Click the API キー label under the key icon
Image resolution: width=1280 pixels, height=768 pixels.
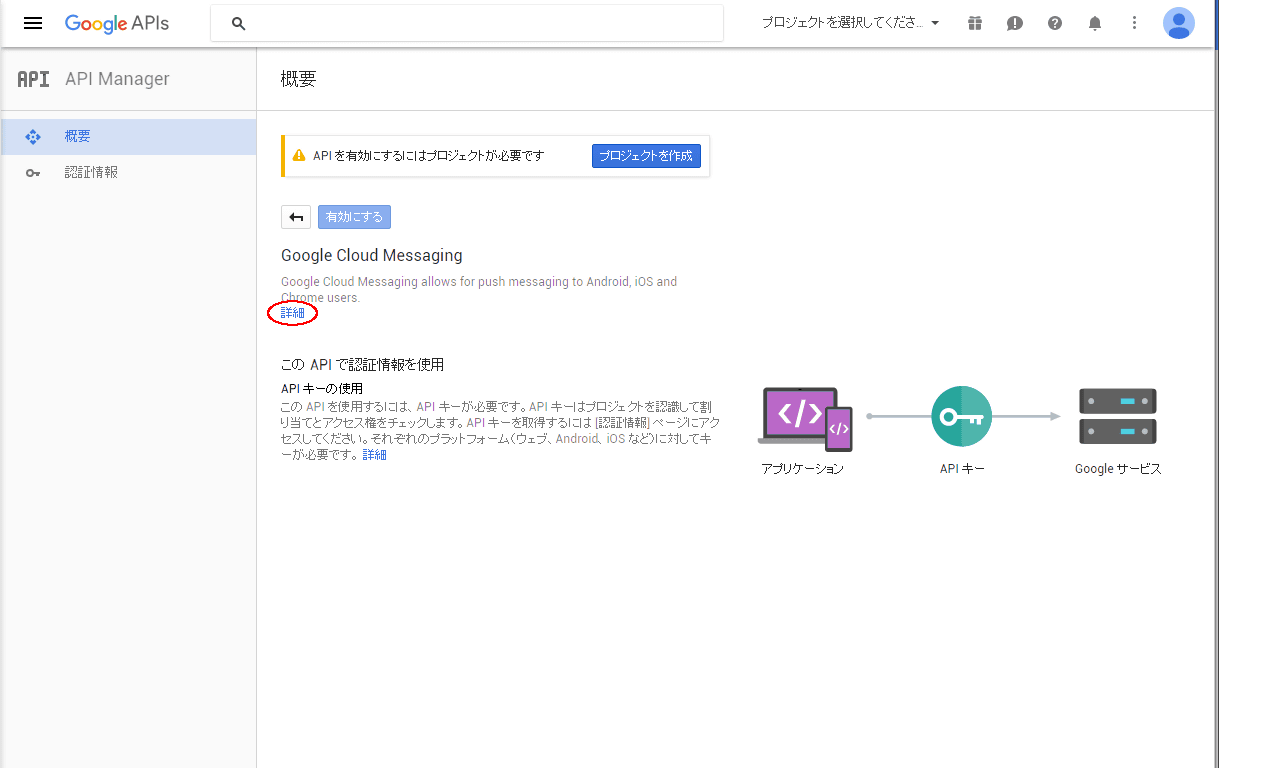pyautogui.click(x=962, y=469)
